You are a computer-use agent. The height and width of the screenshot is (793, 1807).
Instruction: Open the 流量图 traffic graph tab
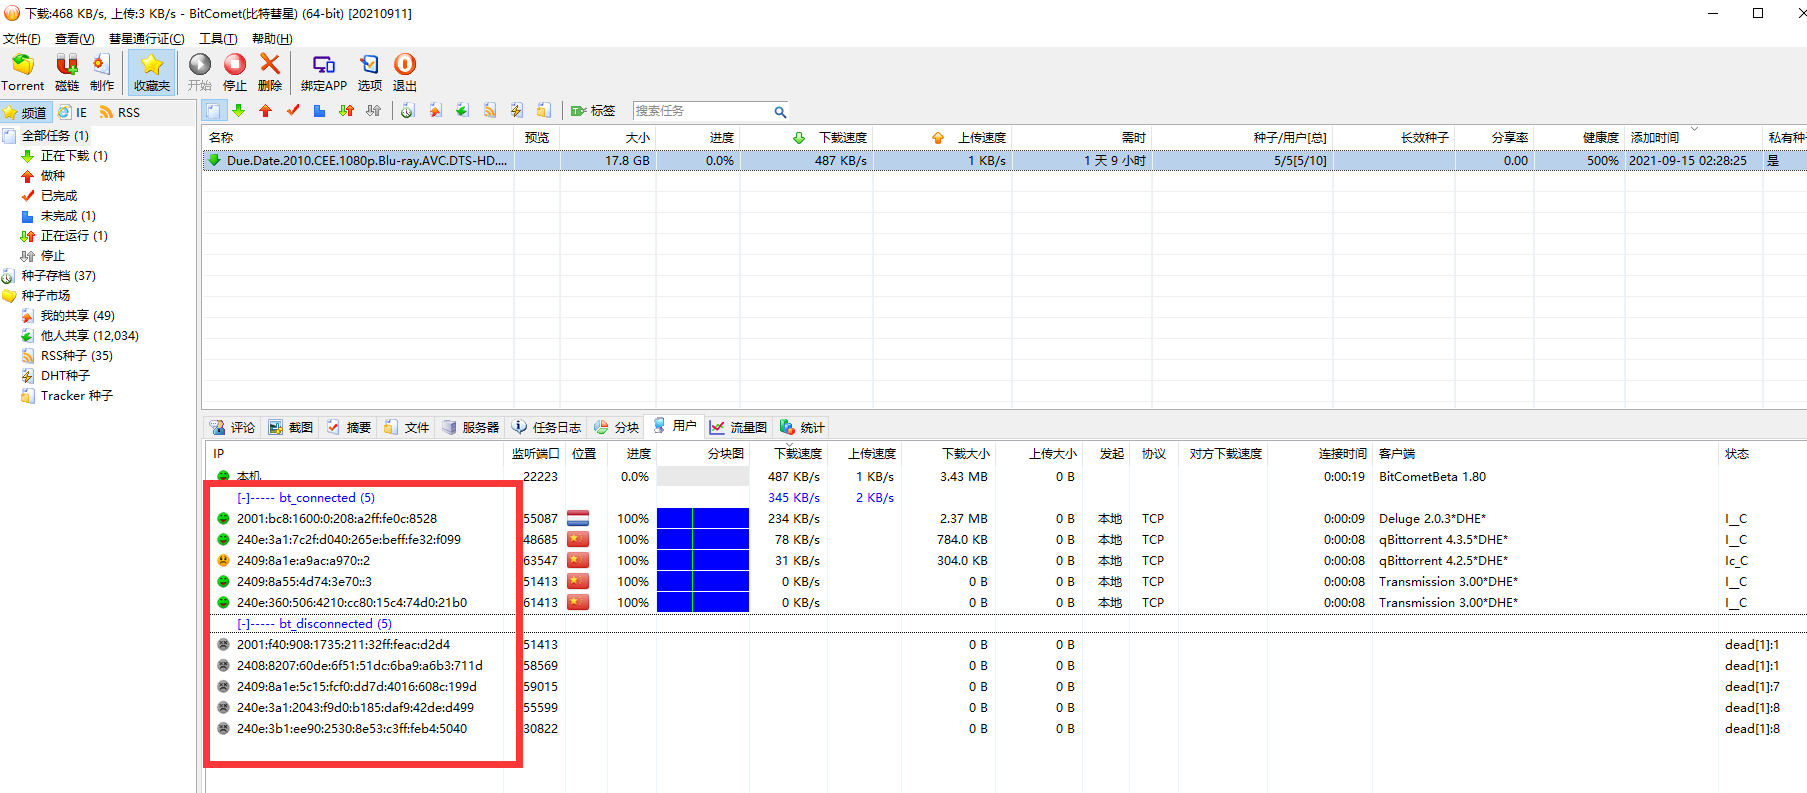click(x=738, y=428)
